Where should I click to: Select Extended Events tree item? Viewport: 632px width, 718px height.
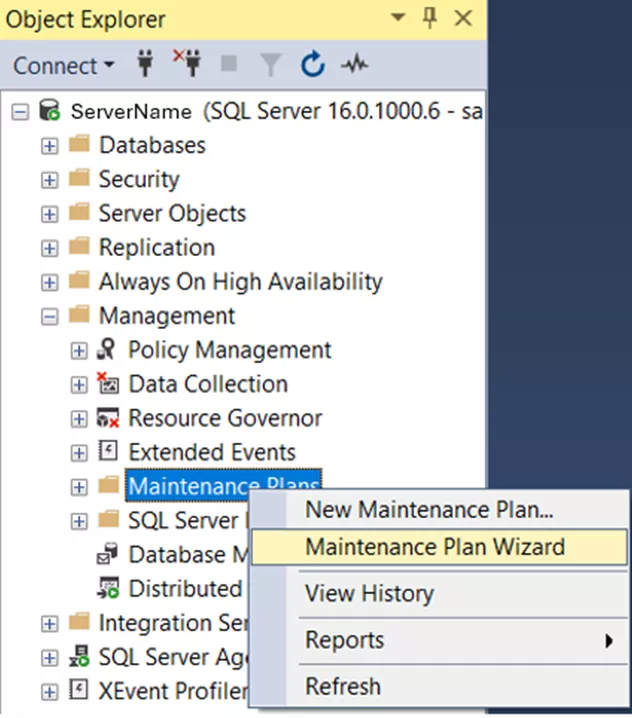pos(212,452)
